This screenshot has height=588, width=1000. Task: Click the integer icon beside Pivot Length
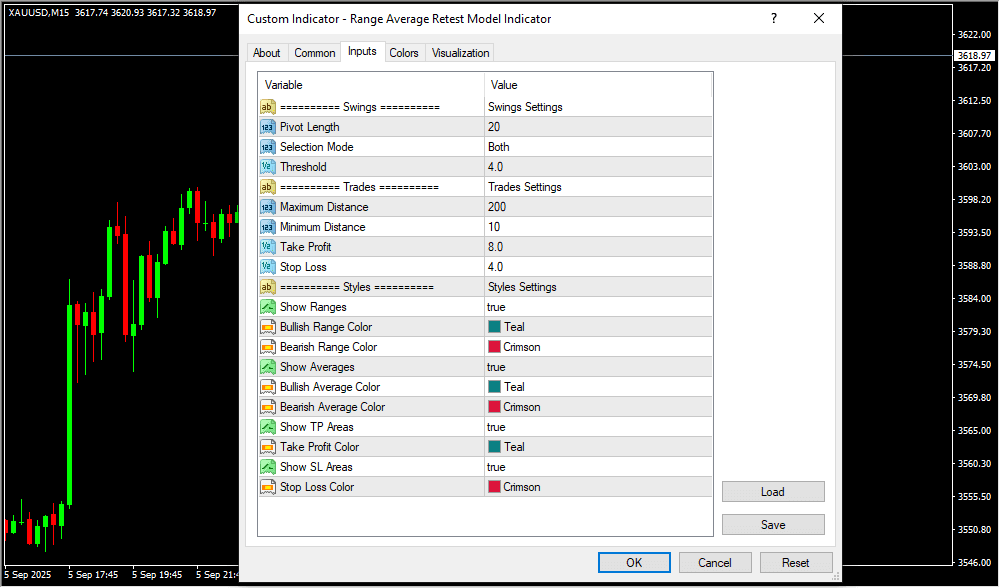[267, 127]
